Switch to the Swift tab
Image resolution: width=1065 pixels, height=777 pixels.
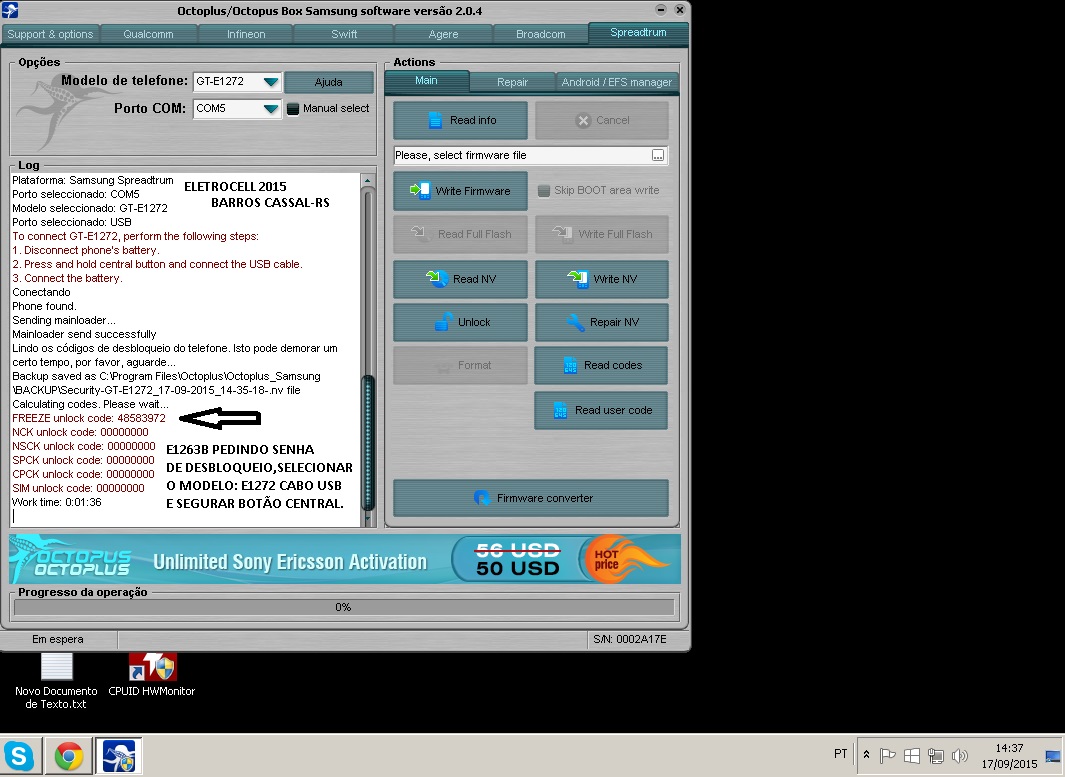click(x=344, y=34)
